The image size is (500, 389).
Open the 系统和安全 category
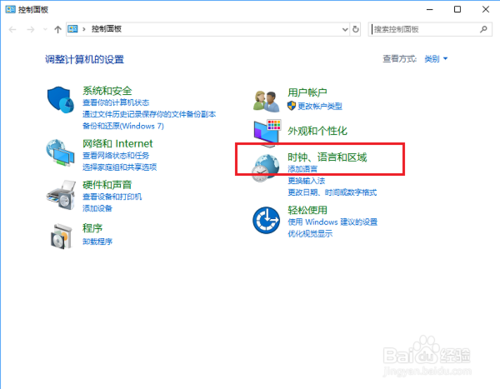tap(107, 90)
